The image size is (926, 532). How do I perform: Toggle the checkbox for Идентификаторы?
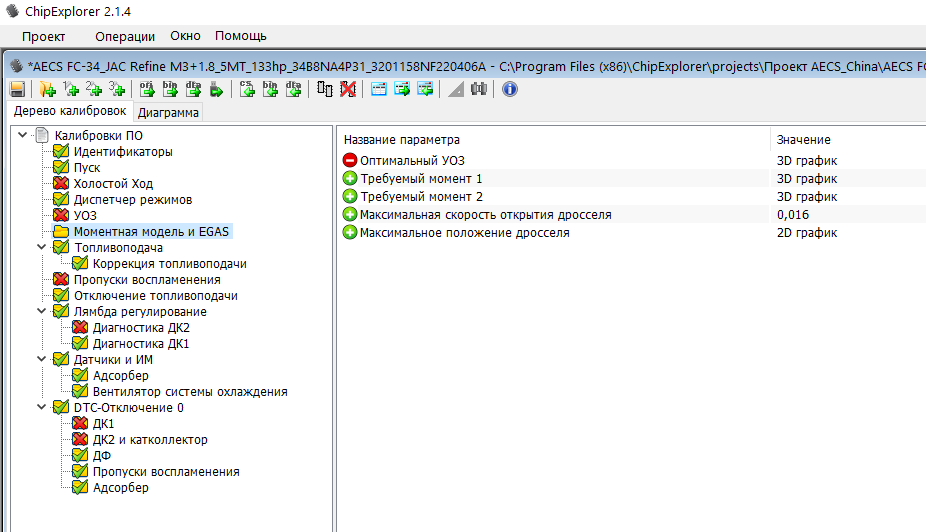coord(61,152)
